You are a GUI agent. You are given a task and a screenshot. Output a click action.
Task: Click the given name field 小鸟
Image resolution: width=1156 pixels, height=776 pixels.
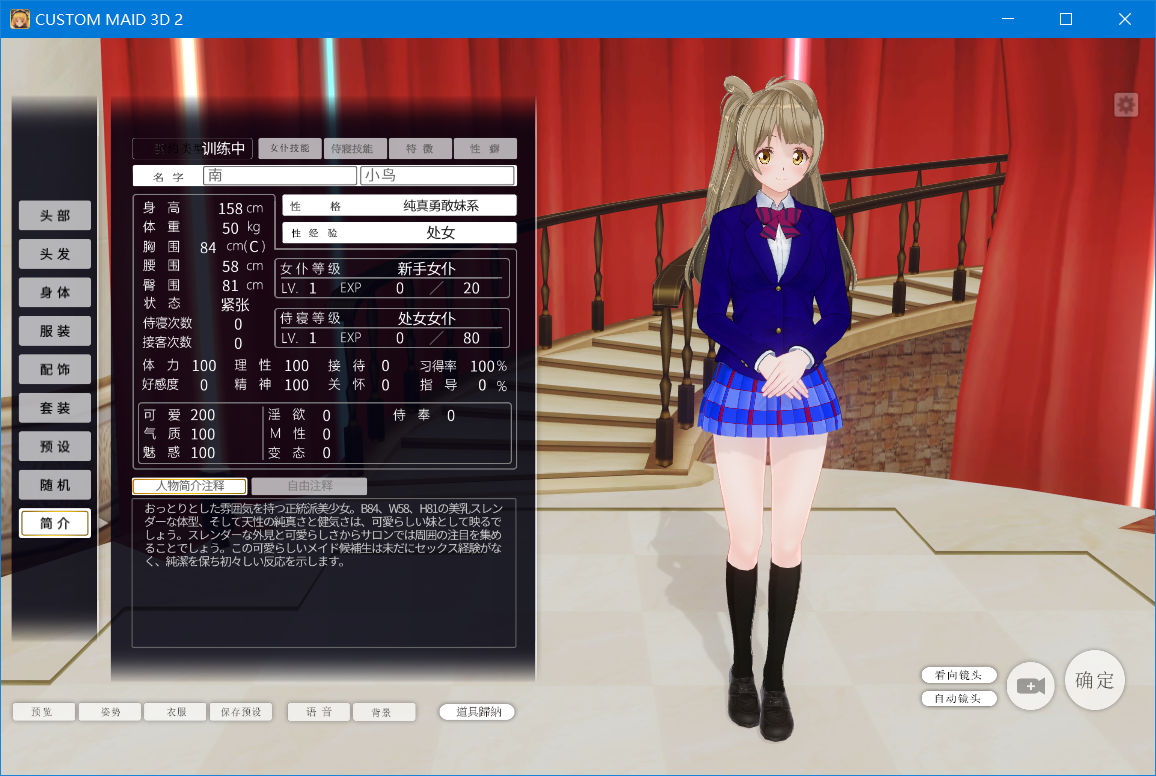(437, 175)
